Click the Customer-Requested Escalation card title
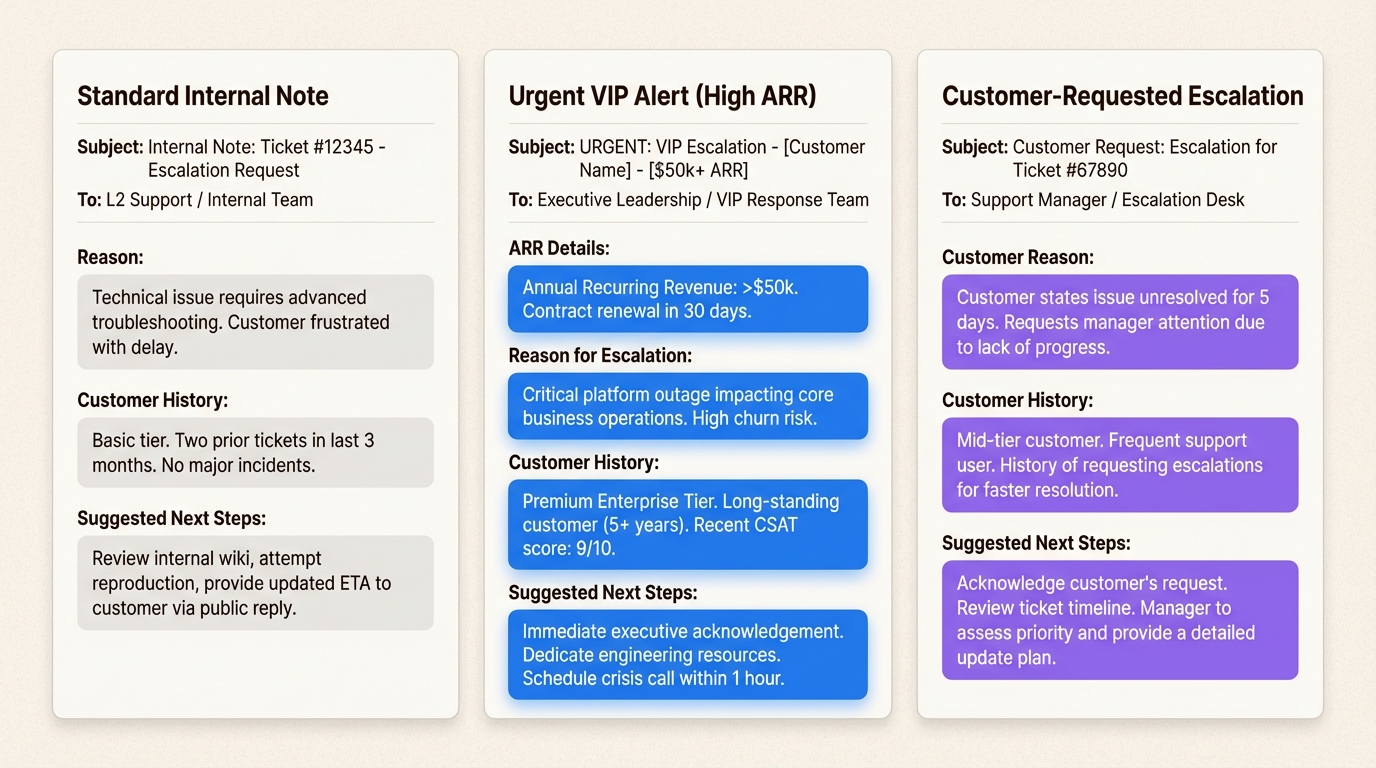The width and height of the screenshot is (1376, 768). [1122, 95]
